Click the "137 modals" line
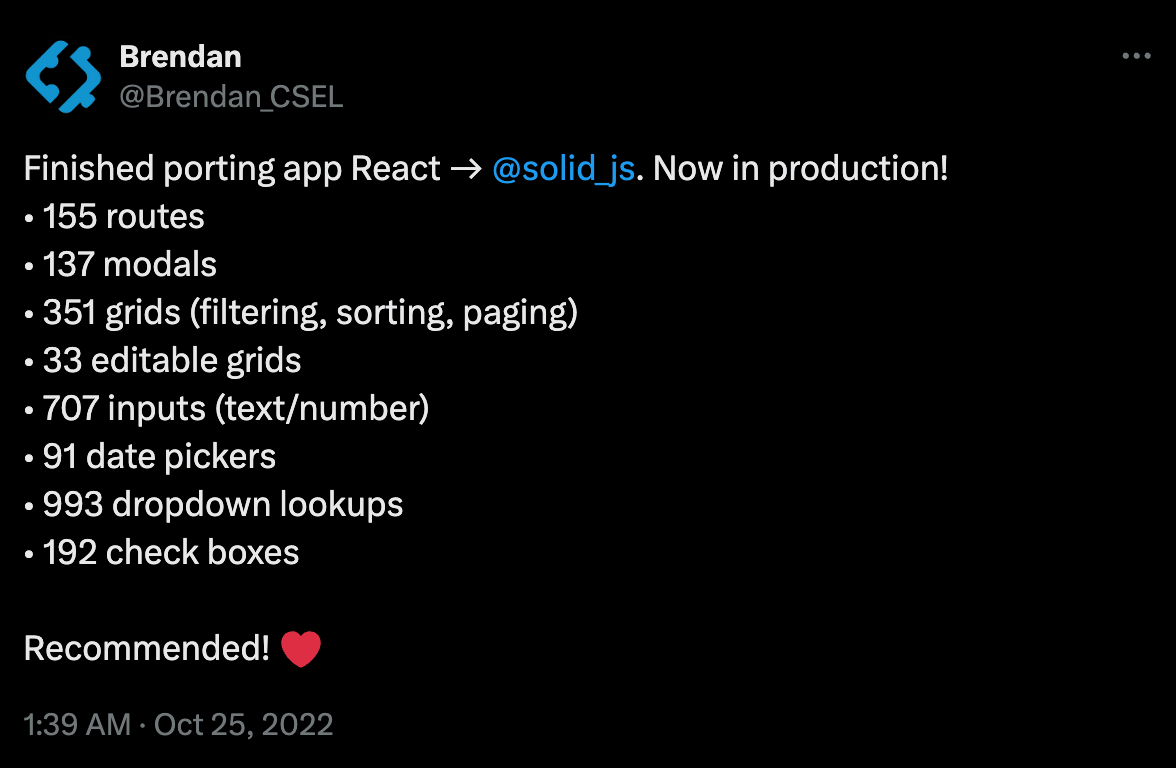Screen dimensions: 1176x768 (130, 265)
